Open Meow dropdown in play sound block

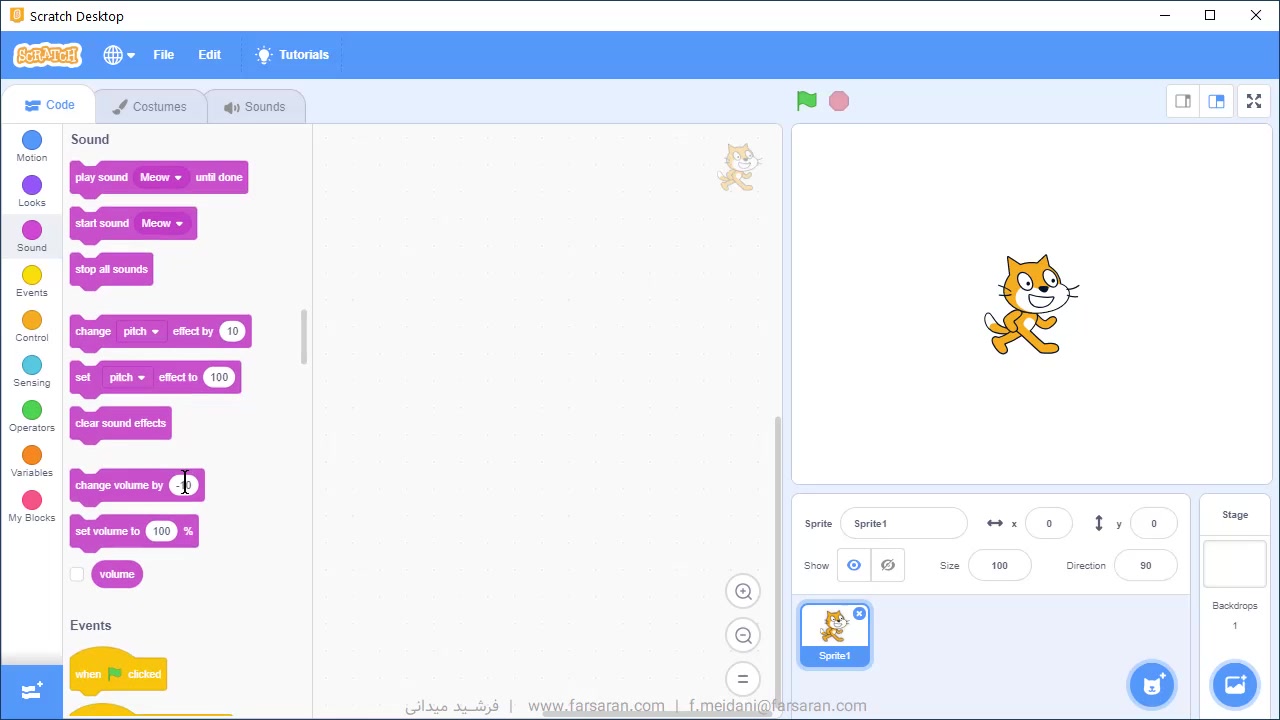161,177
